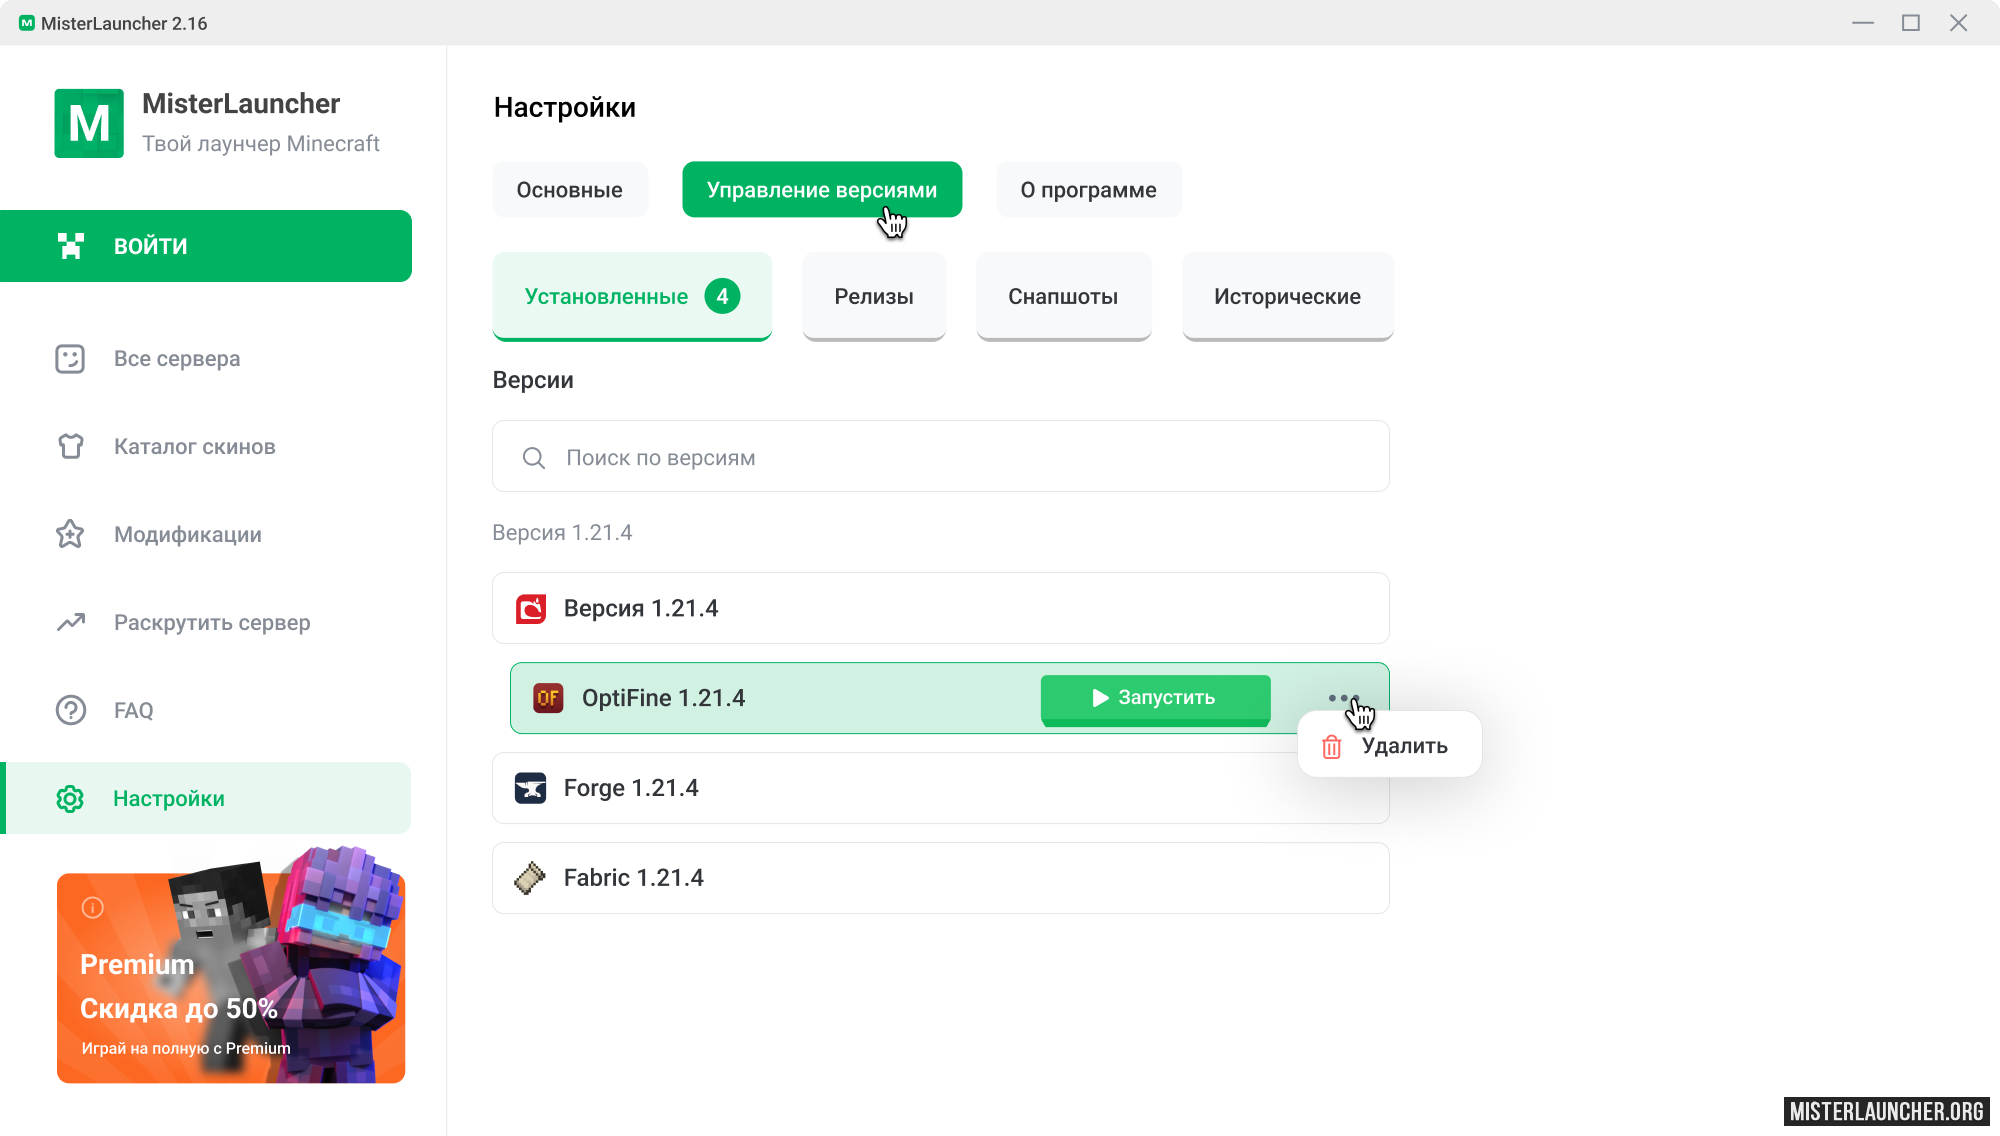This screenshot has height=1136, width=2000.
Task: Select Настройки in the sidebar
Action: 206,798
